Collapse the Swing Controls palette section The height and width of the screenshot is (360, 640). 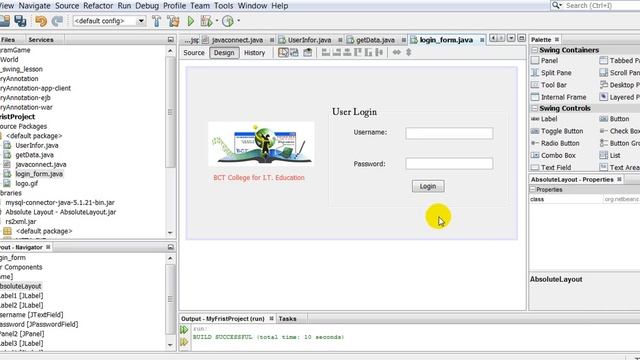(x=534, y=108)
